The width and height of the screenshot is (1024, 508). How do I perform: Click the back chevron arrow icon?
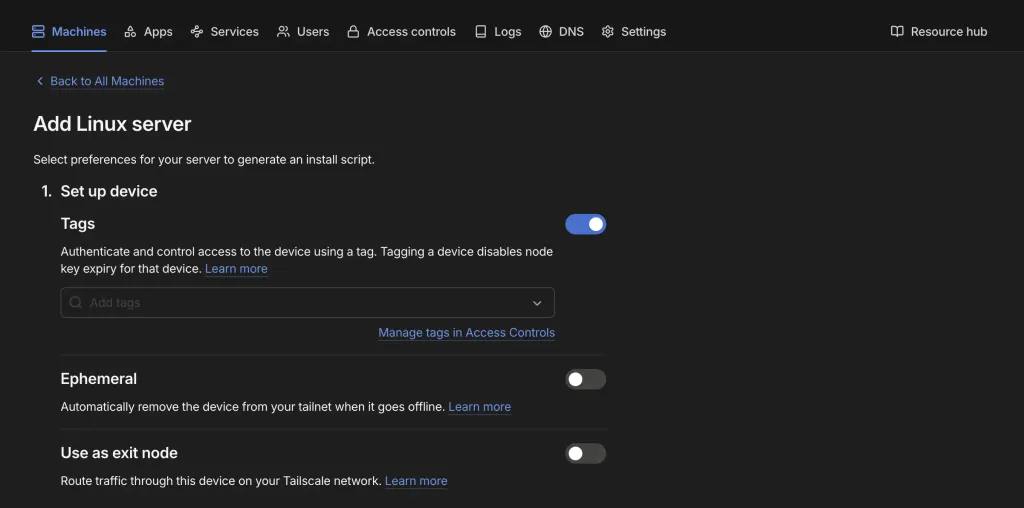point(40,81)
